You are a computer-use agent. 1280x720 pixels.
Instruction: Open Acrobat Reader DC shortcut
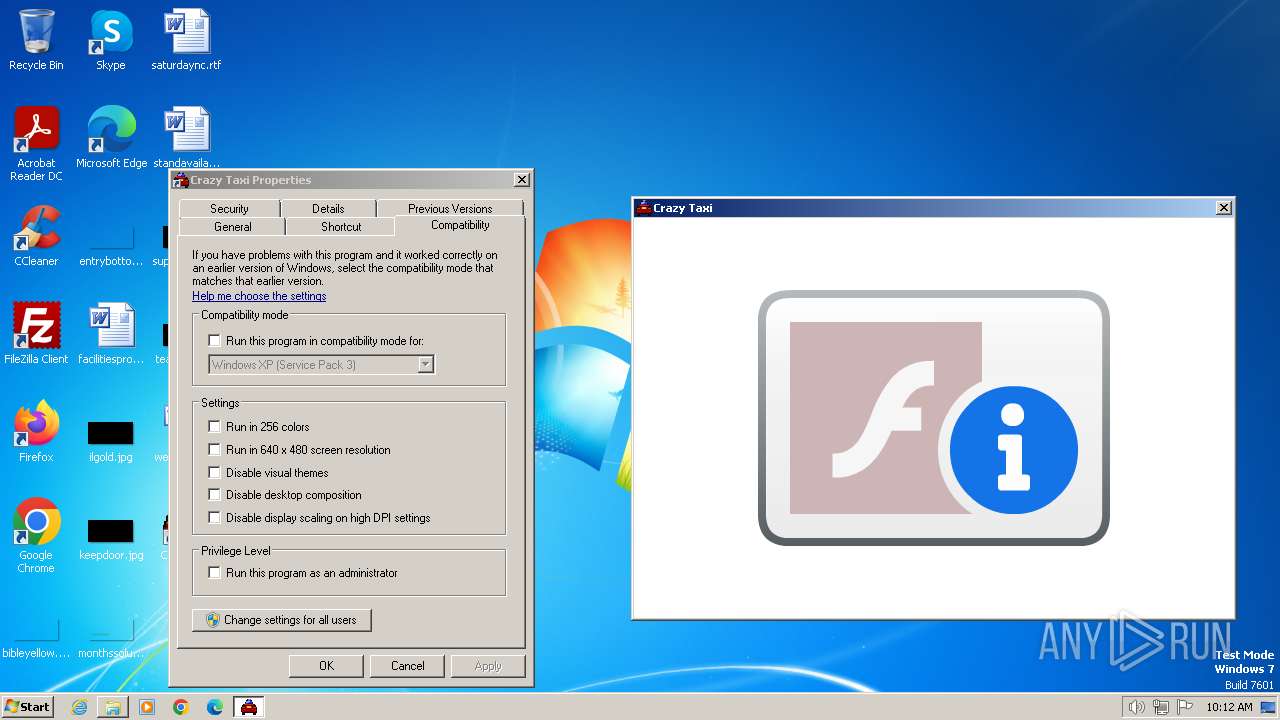coord(36,144)
